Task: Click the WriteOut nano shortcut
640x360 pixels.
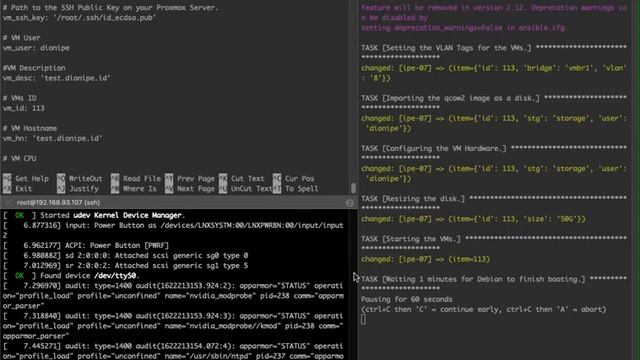Action: (80, 178)
